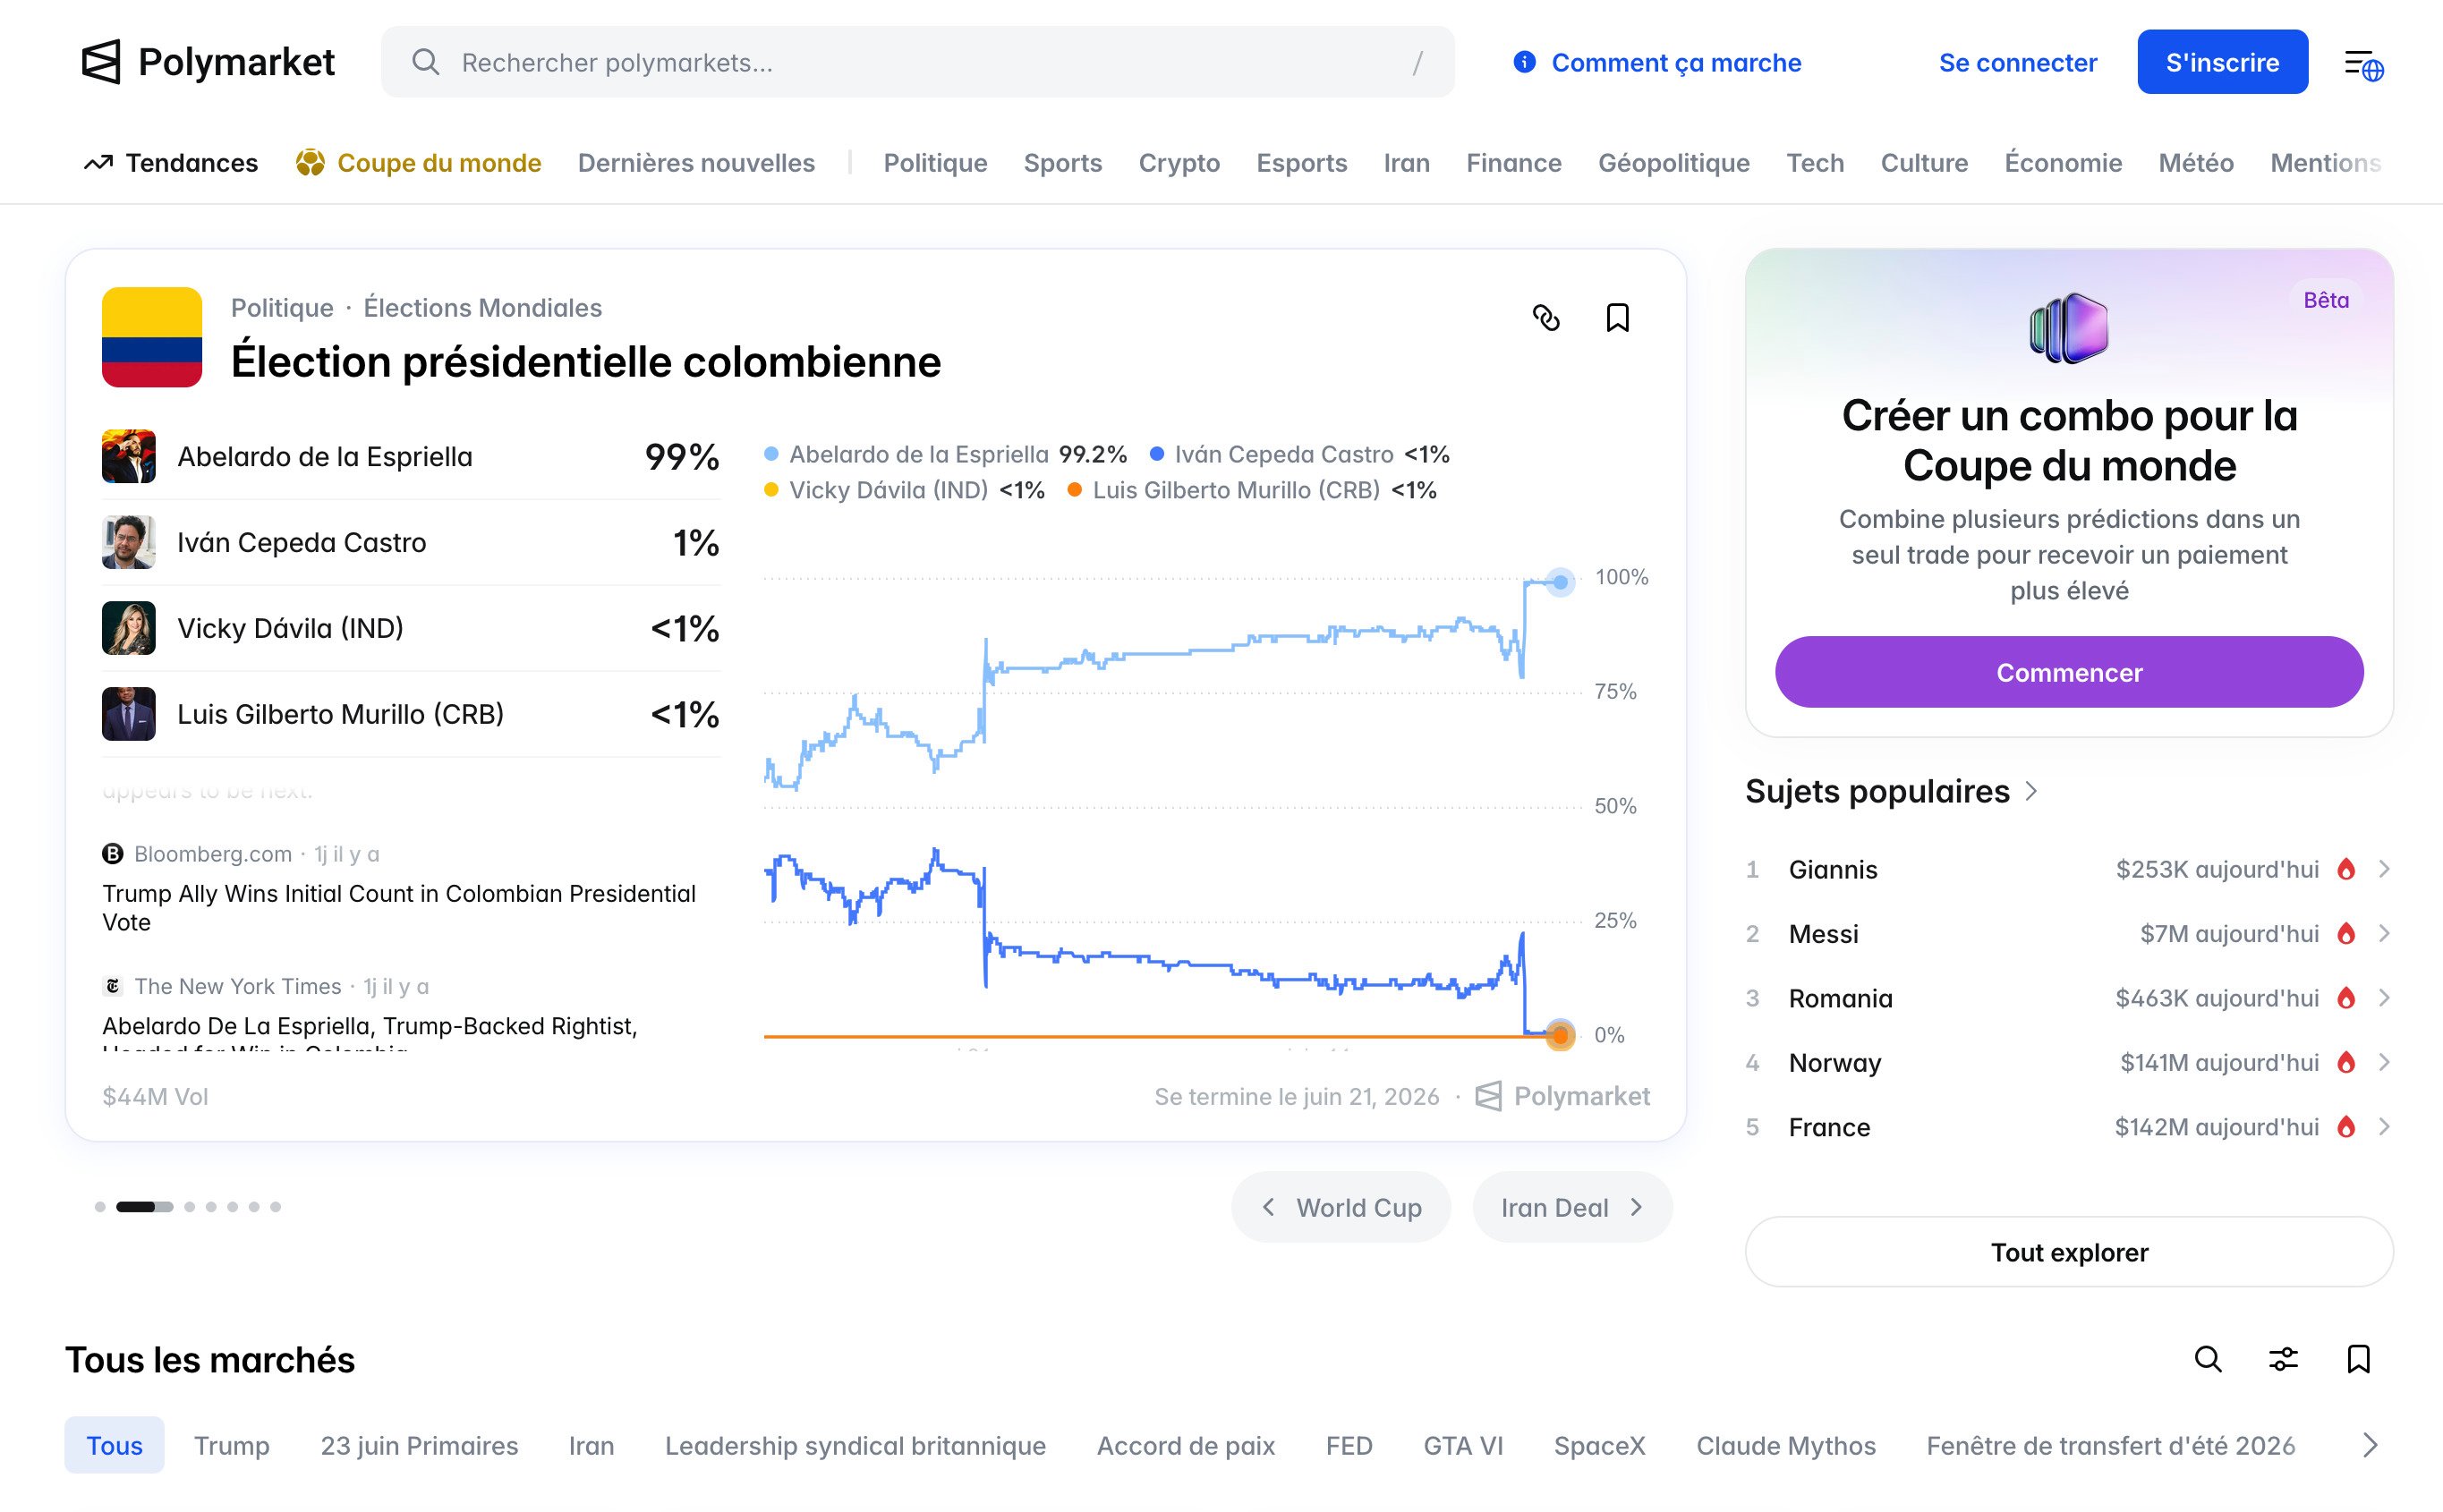Open filter settings for all markets

coord(2283,1359)
